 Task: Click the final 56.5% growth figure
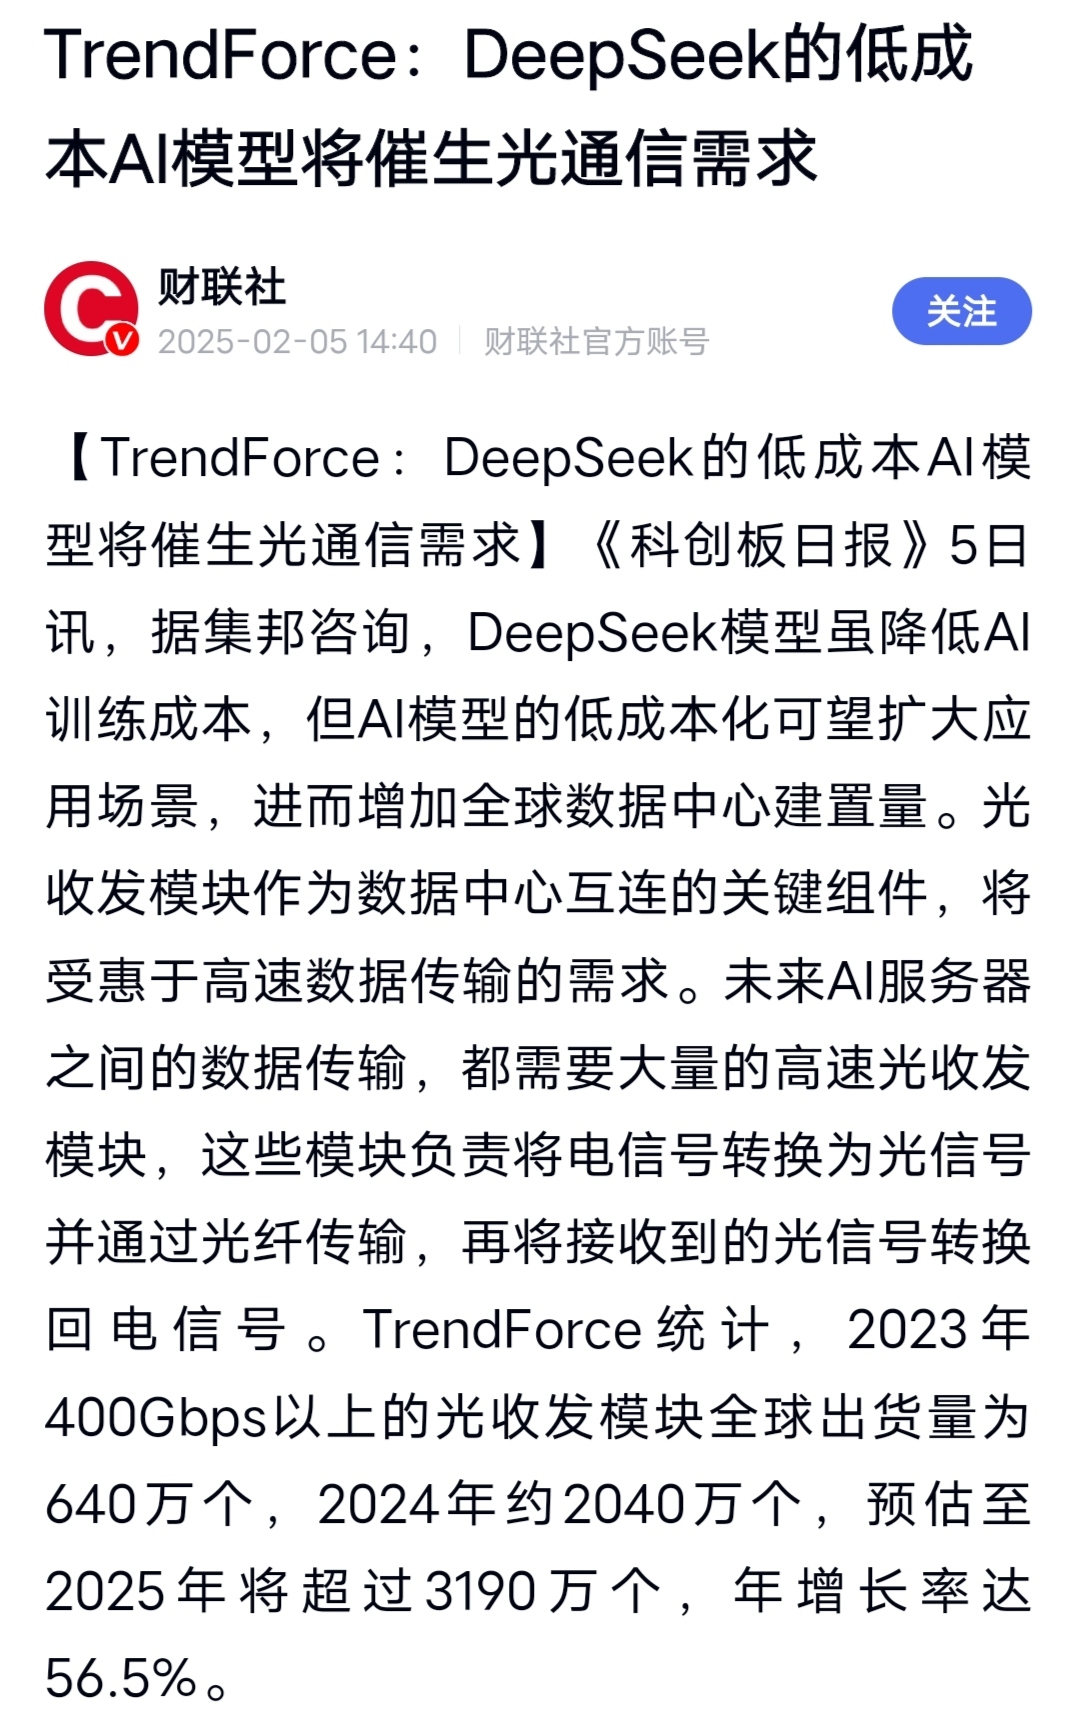tap(121, 1678)
